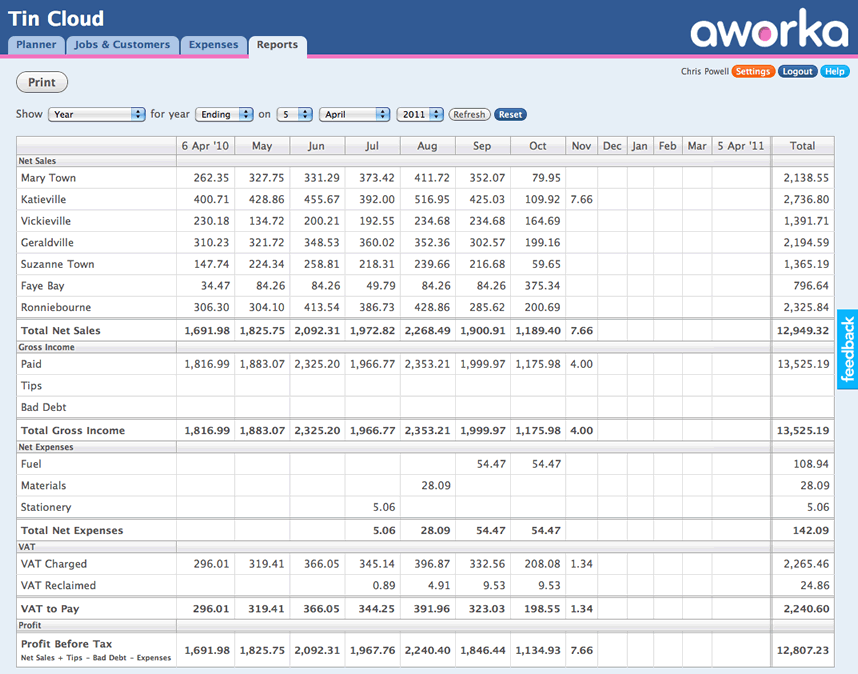Viewport: 858px width, 674px height.
Task: Change the day number dropdown
Action: (x=294, y=115)
